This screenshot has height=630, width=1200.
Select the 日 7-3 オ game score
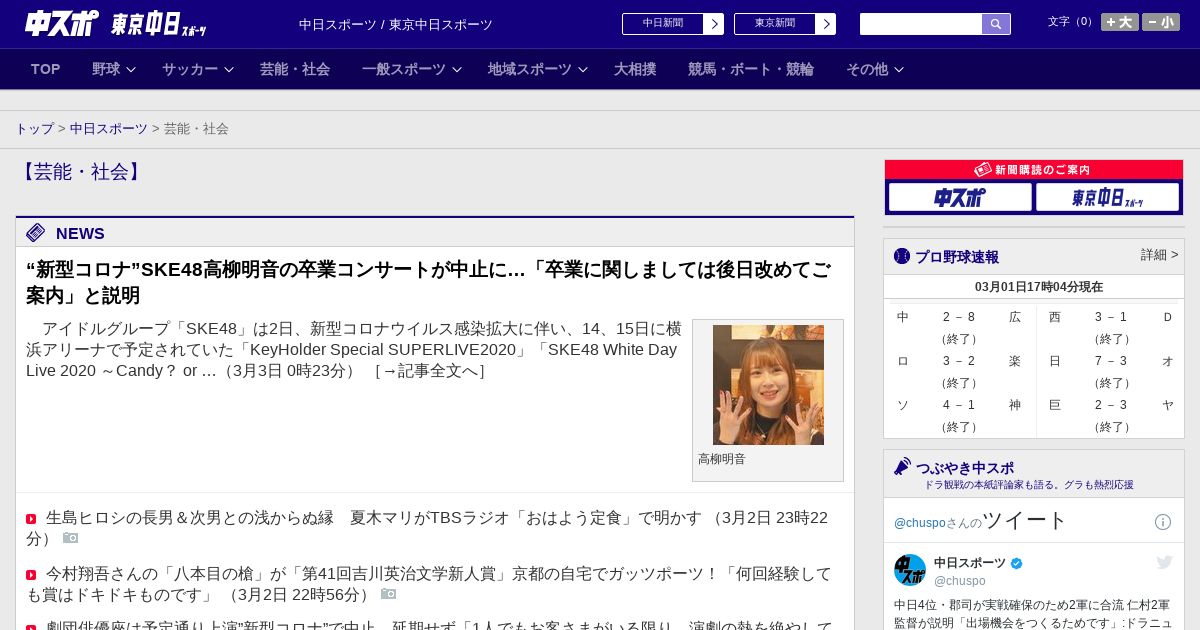click(1110, 361)
